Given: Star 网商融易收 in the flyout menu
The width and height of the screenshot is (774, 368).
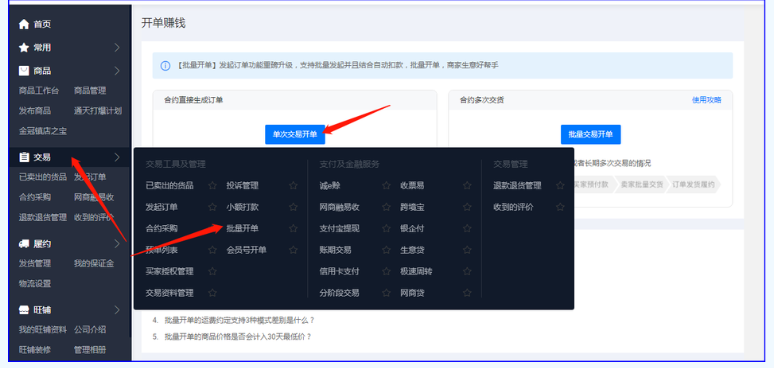Looking at the screenshot, I should click(x=387, y=207).
